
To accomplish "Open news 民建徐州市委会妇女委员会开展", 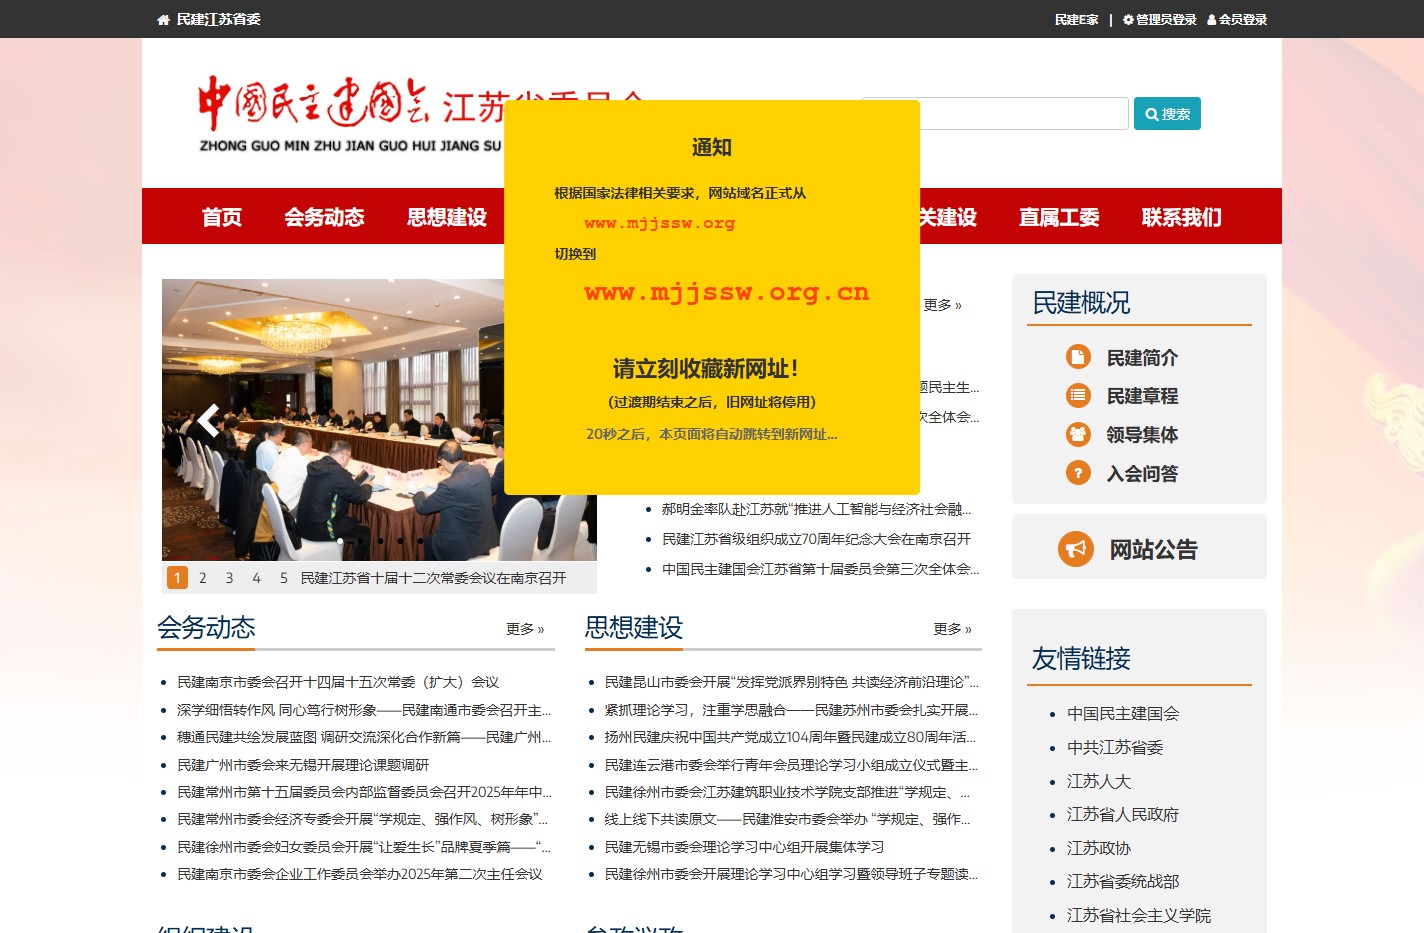I will coord(364,847).
